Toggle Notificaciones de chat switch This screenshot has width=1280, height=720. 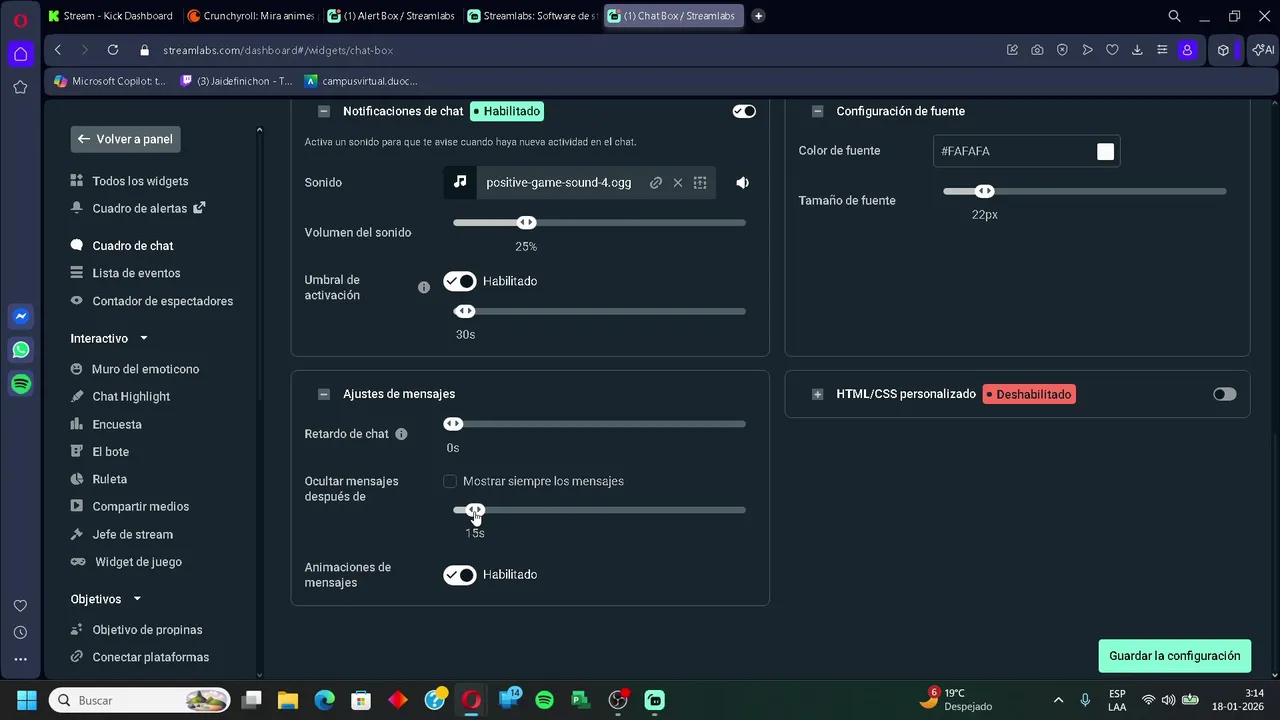point(744,111)
